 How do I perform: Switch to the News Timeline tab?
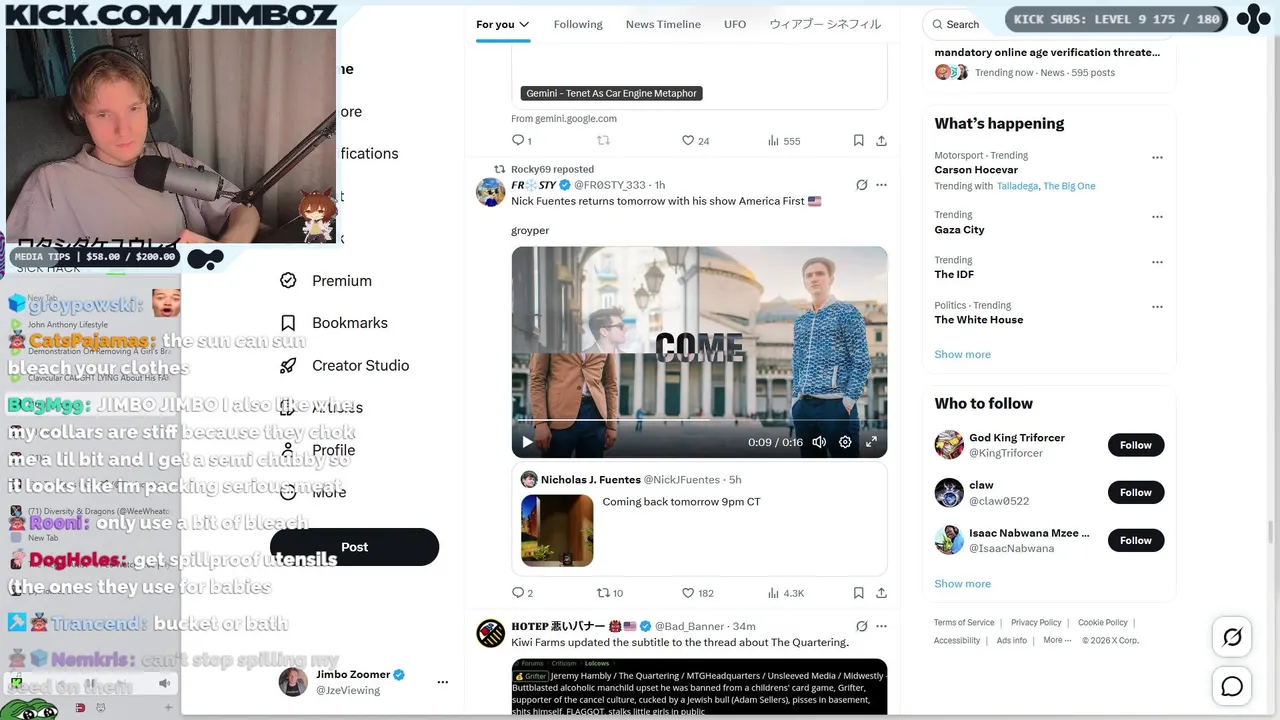[663, 24]
